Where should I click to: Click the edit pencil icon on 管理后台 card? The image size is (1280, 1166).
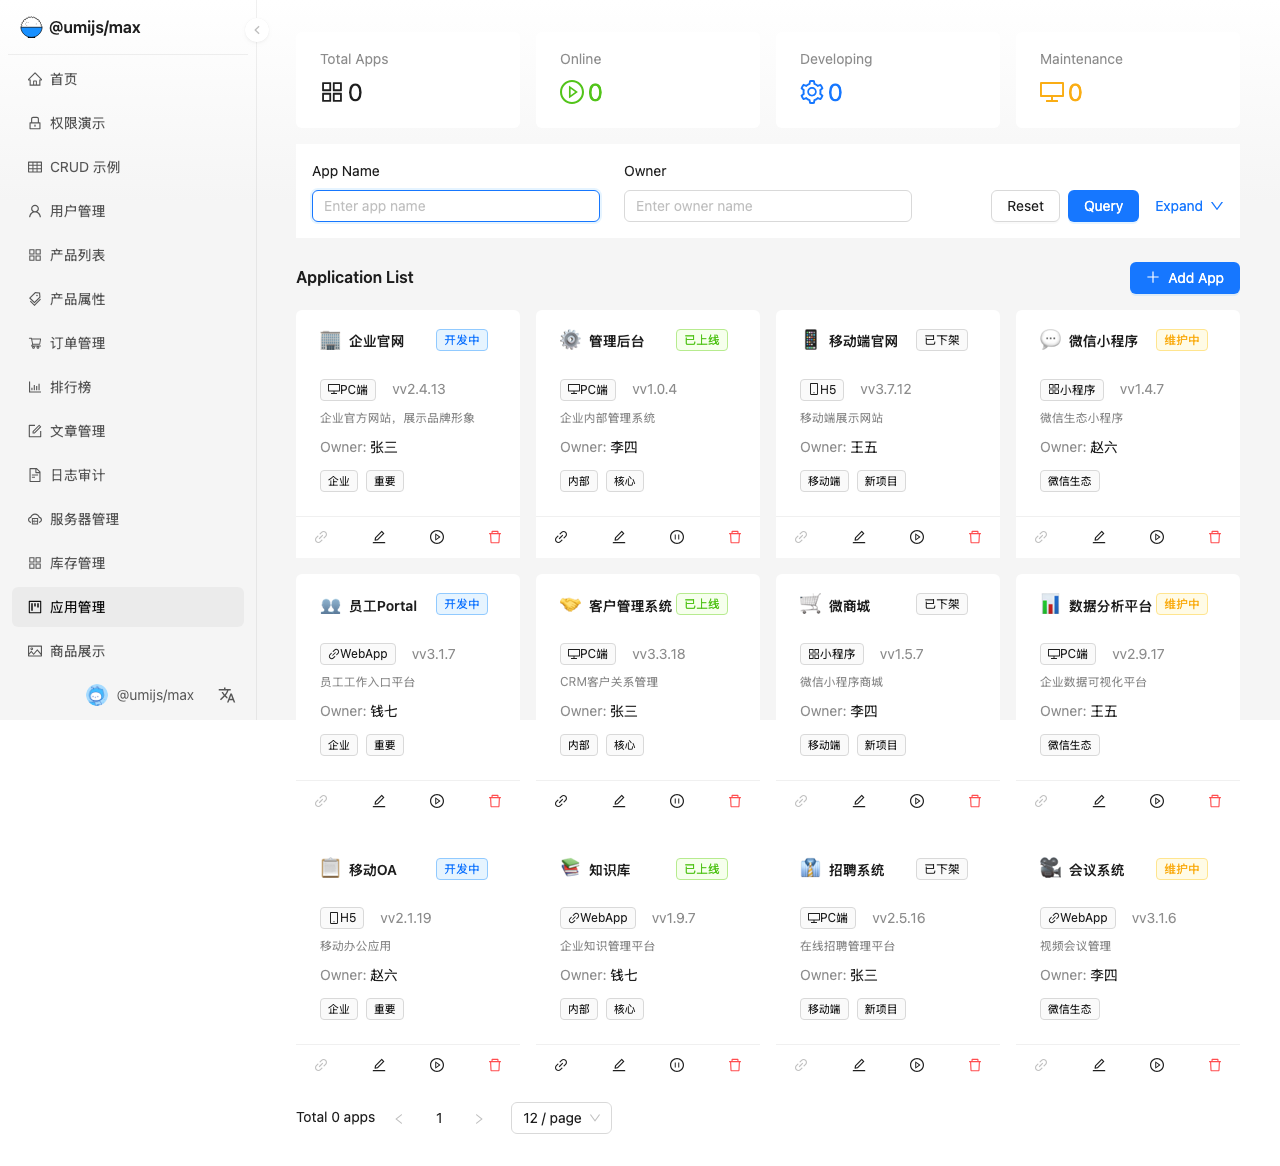619,537
